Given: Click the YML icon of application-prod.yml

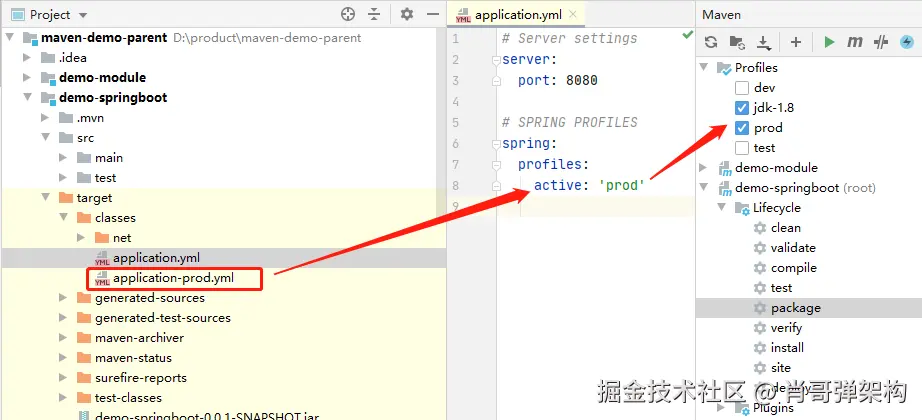Looking at the screenshot, I should [102, 278].
